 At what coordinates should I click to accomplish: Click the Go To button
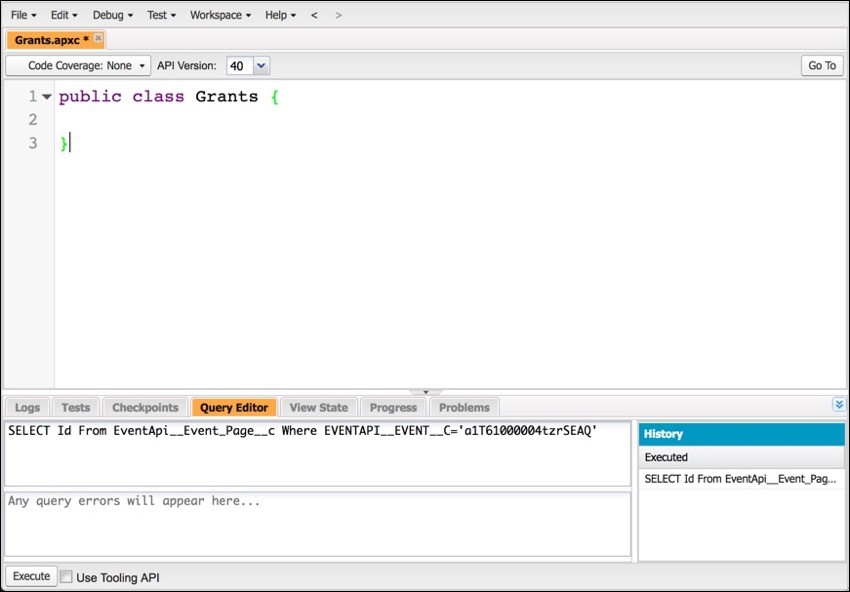[822, 66]
